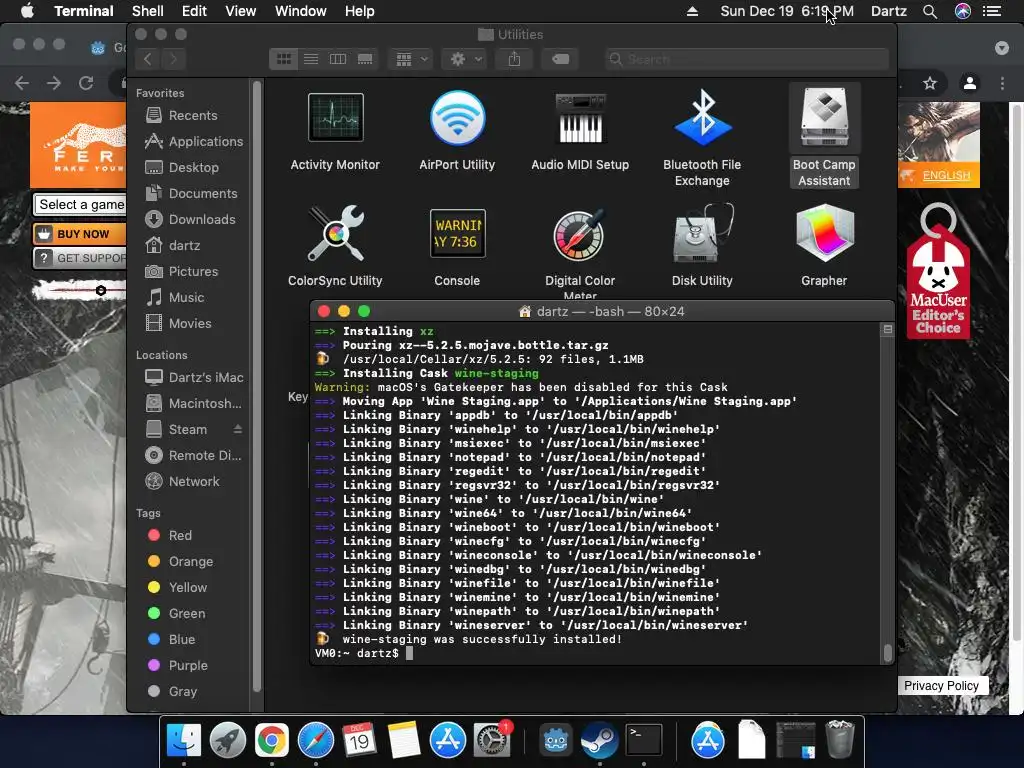Click Finder edit tags button
This screenshot has height=768, width=1024.
pyautogui.click(x=560, y=59)
